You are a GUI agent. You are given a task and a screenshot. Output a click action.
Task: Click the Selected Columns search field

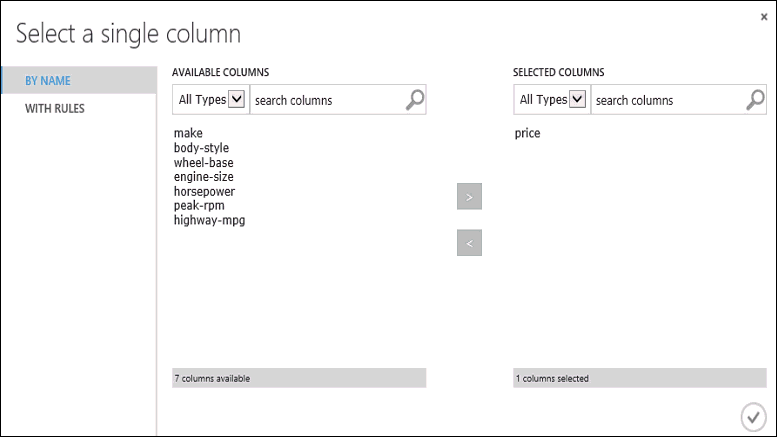[666, 100]
